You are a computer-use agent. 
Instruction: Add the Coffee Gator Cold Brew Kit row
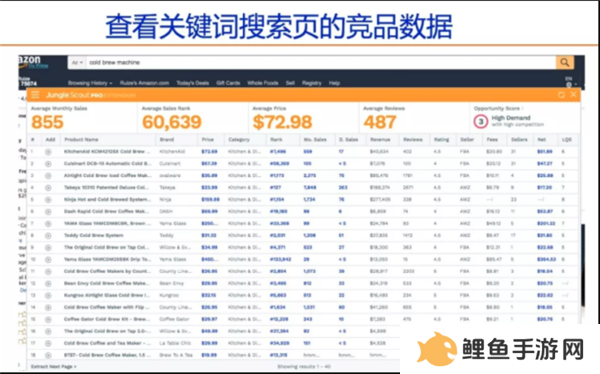tap(48, 319)
